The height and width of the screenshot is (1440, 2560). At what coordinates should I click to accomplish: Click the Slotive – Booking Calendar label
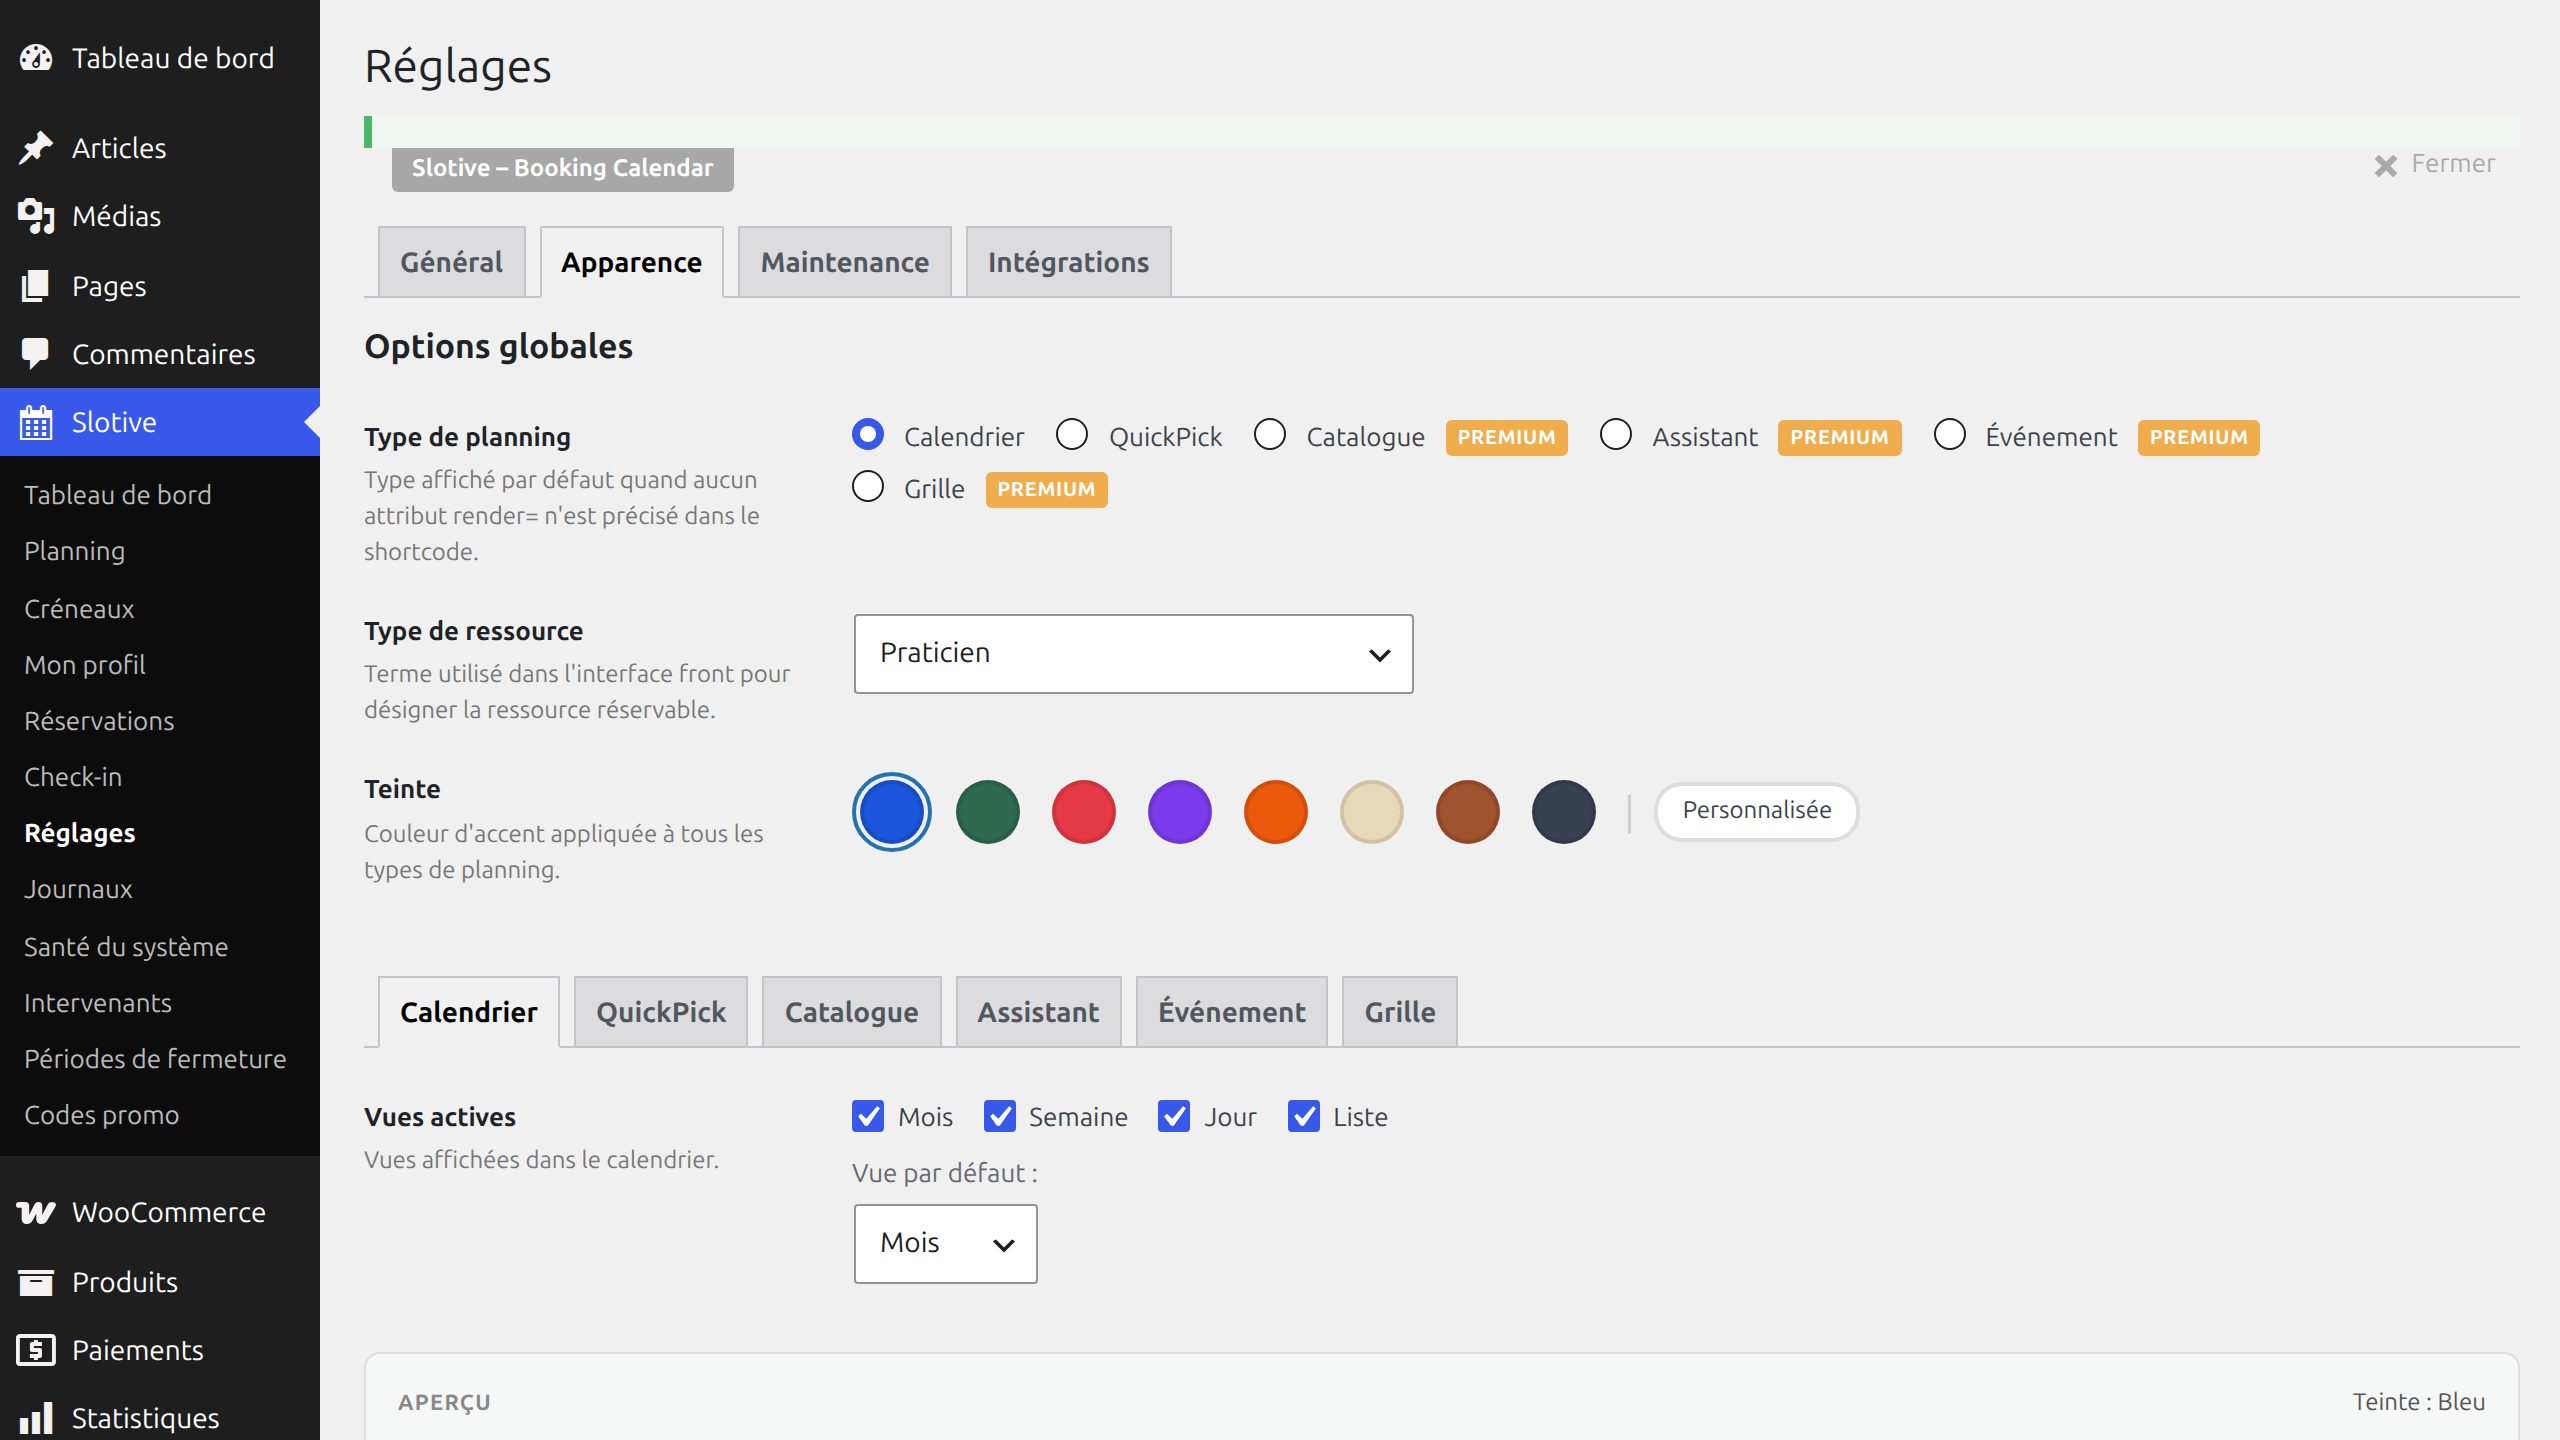click(x=563, y=168)
